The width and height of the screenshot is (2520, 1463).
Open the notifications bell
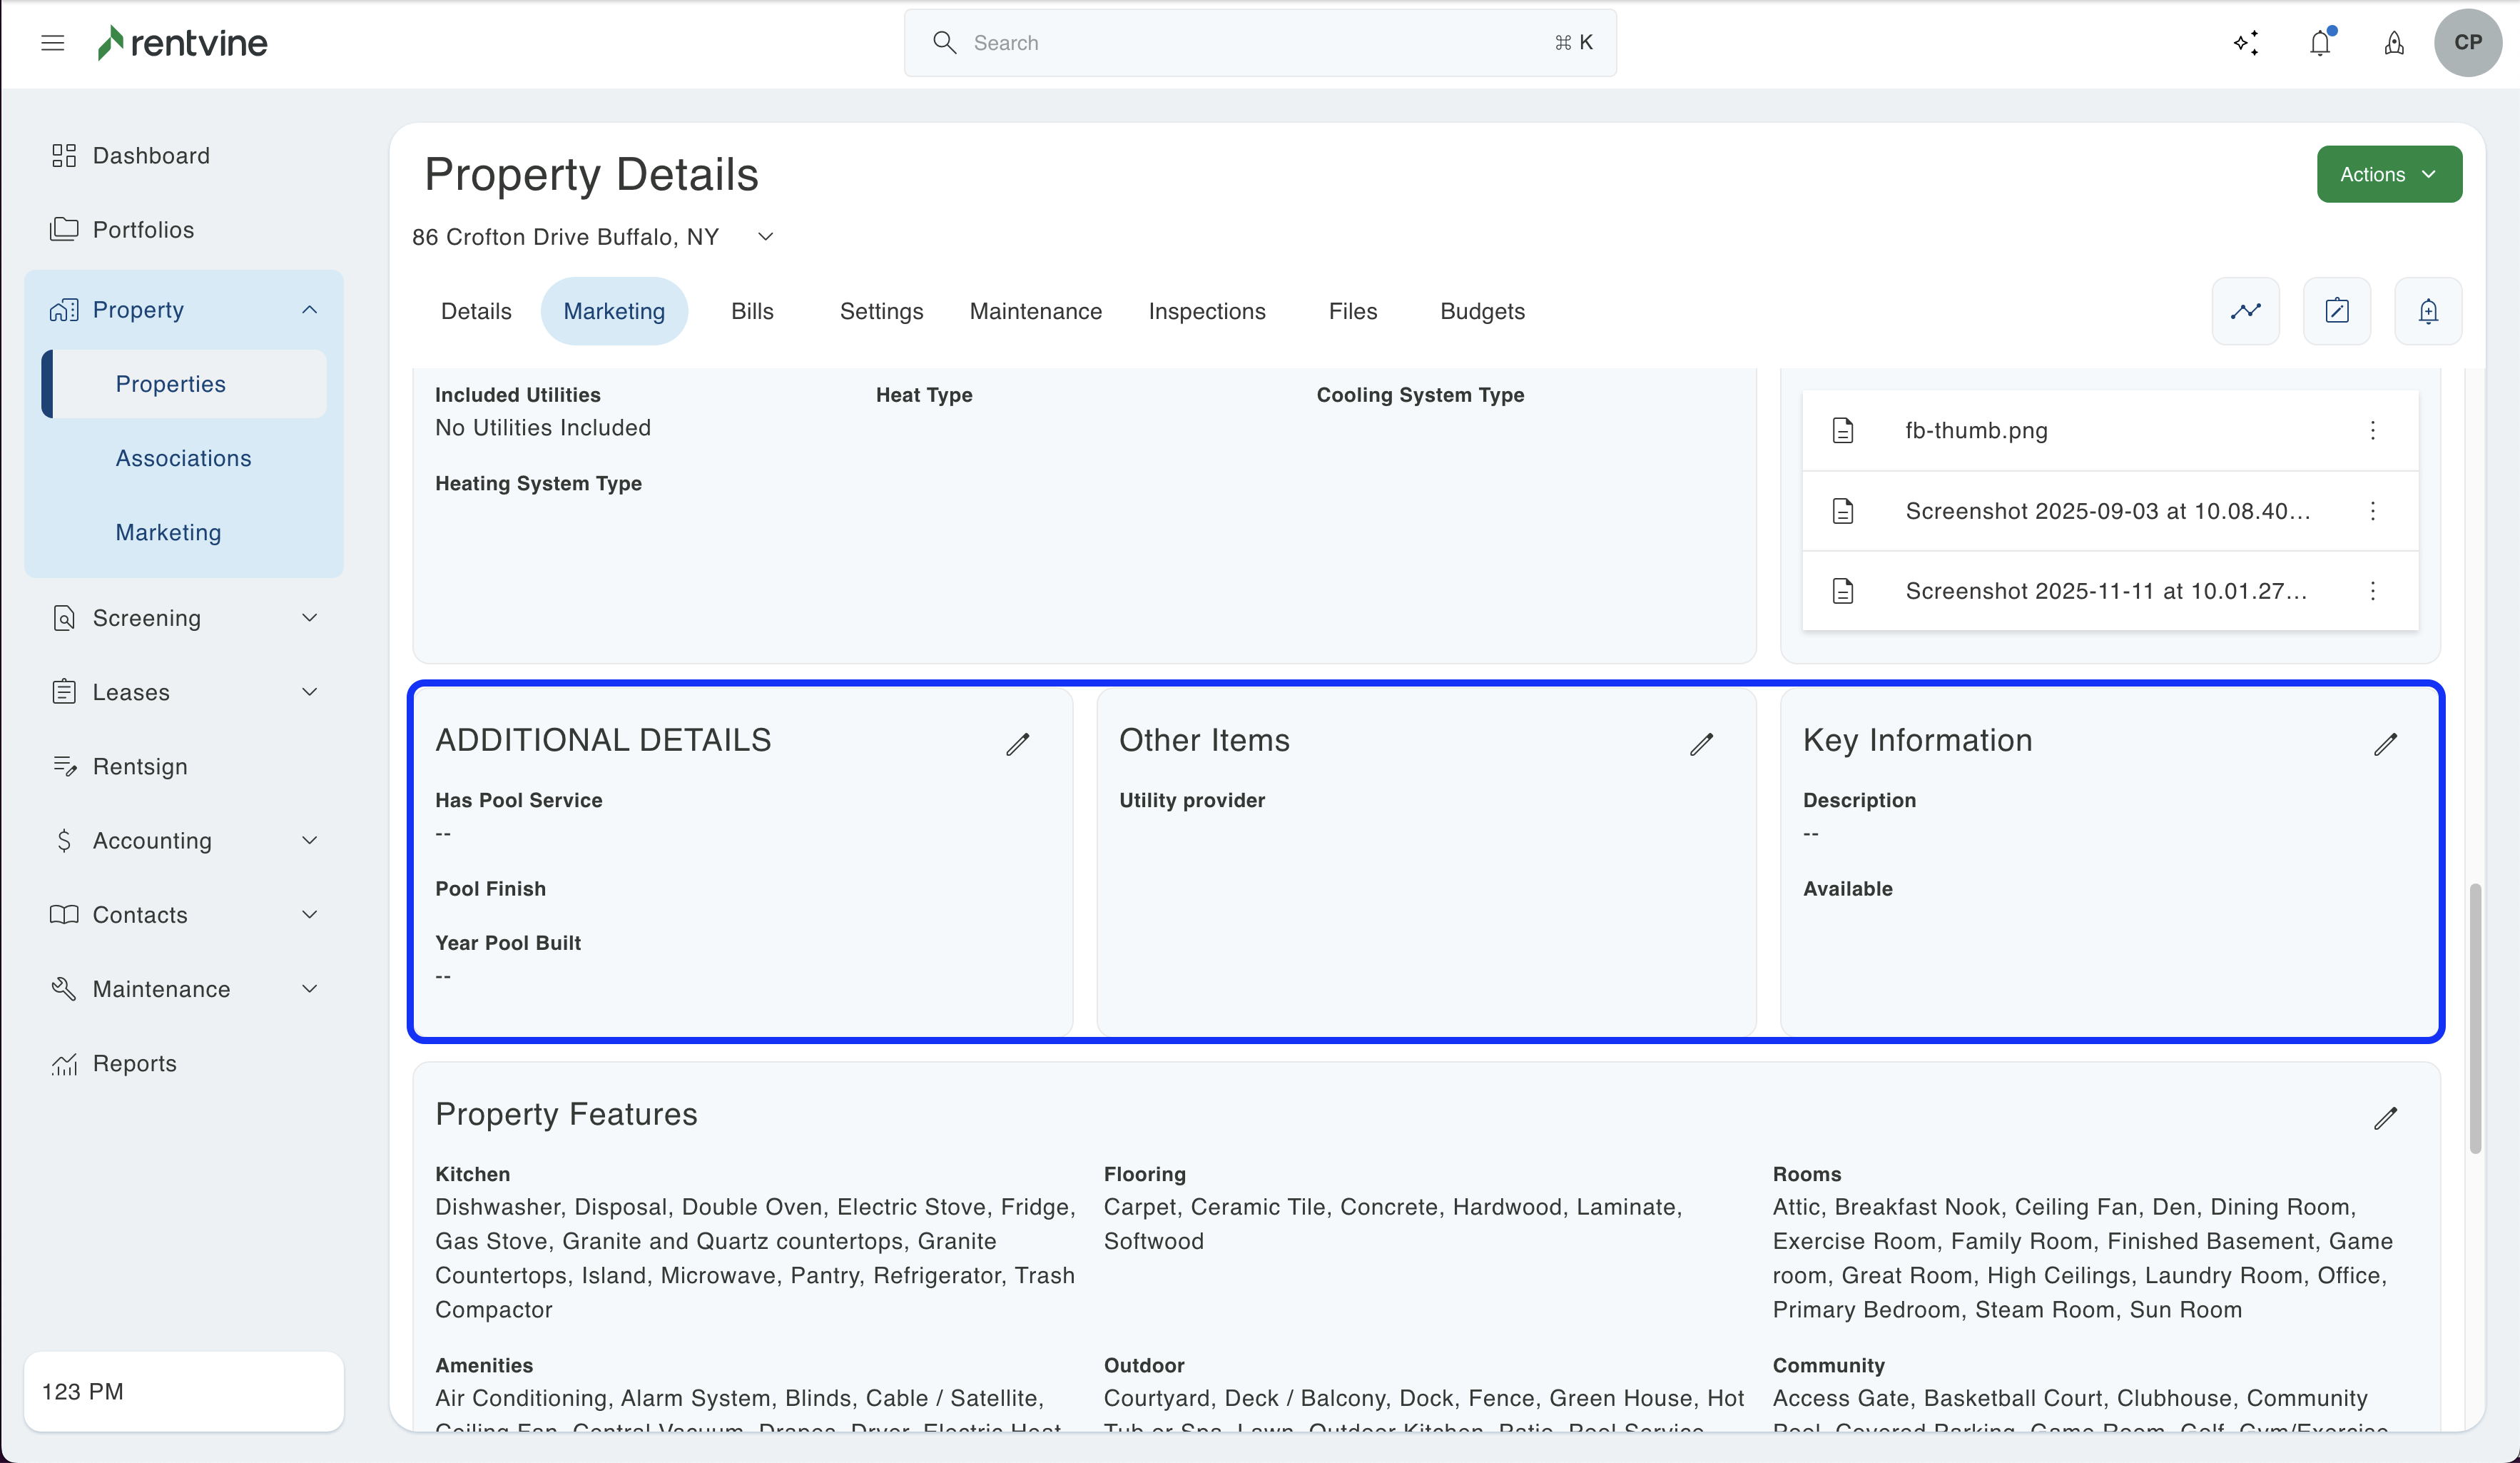coord(2320,43)
